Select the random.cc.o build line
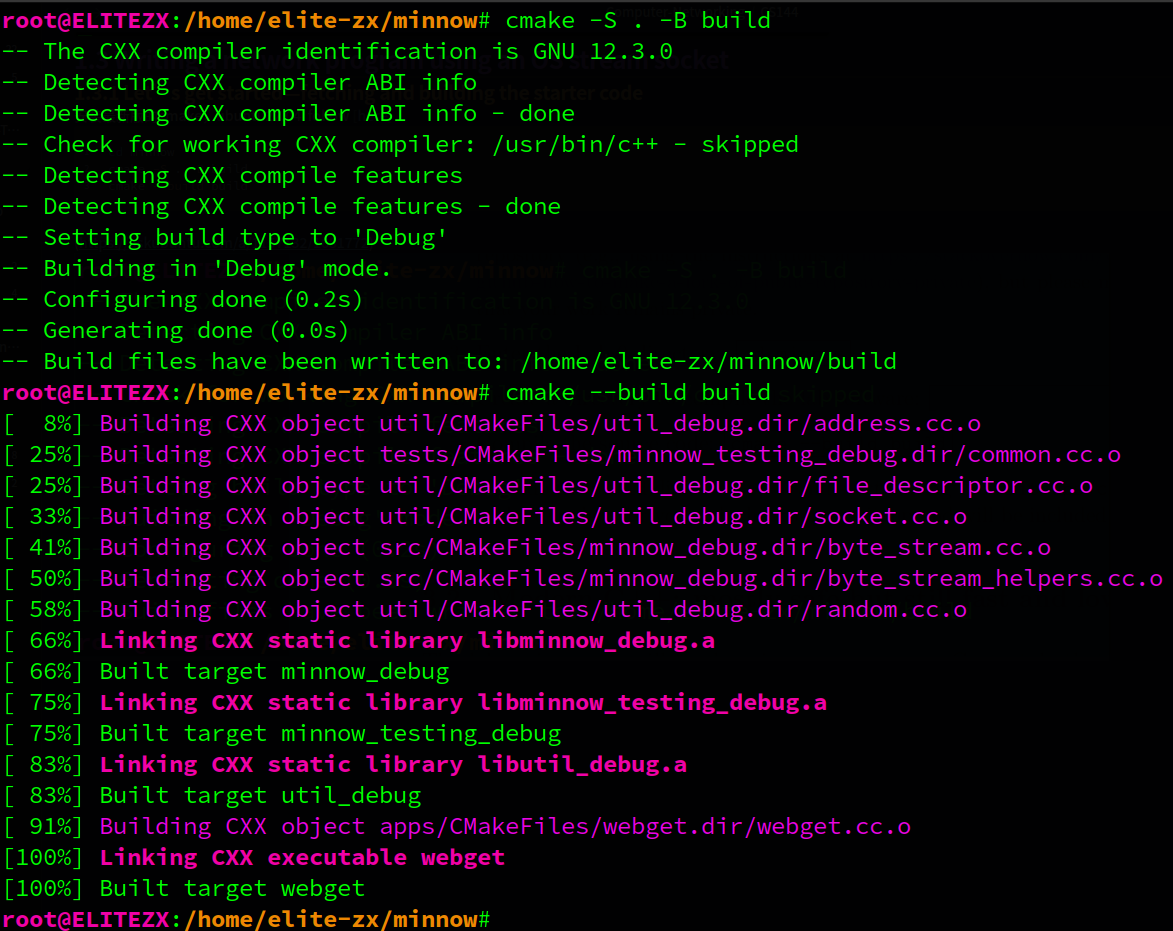 click(x=485, y=610)
